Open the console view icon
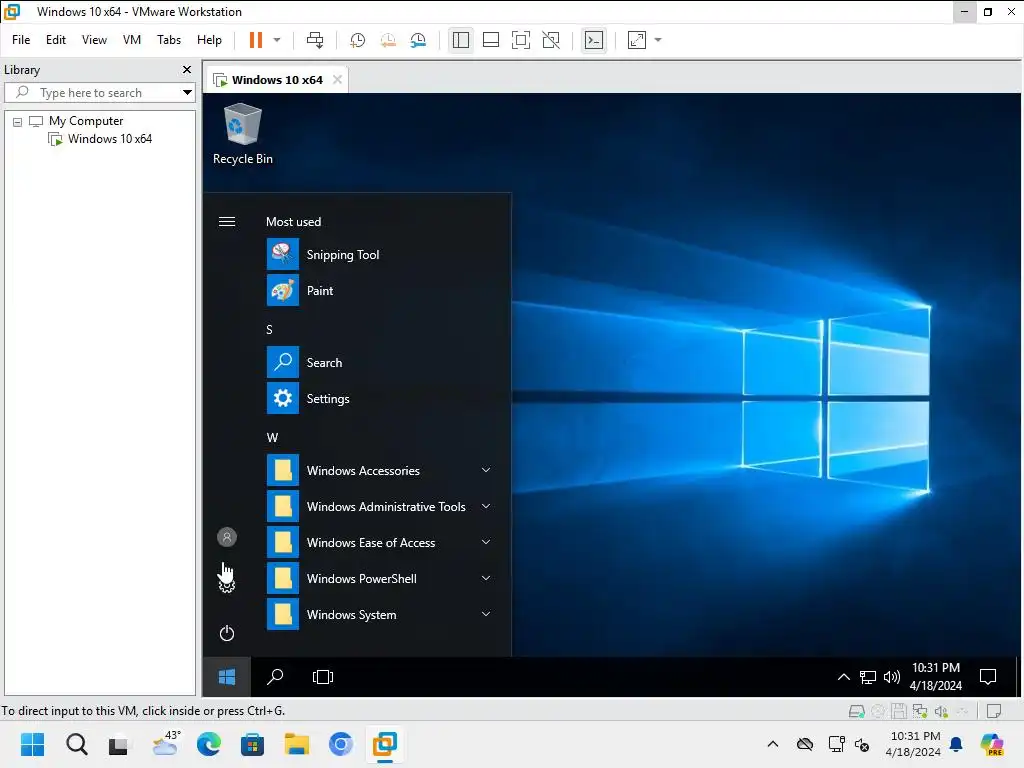 tap(594, 40)
